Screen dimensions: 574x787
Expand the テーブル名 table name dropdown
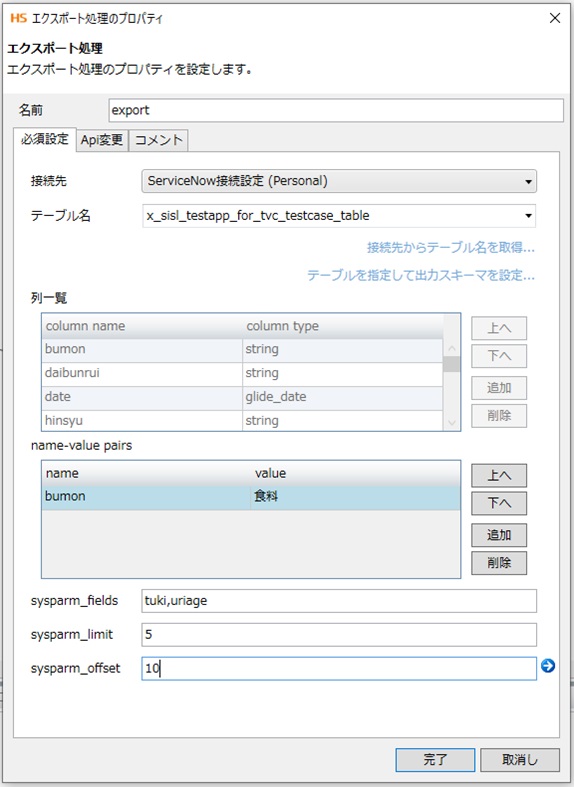[x=339, y=216]
